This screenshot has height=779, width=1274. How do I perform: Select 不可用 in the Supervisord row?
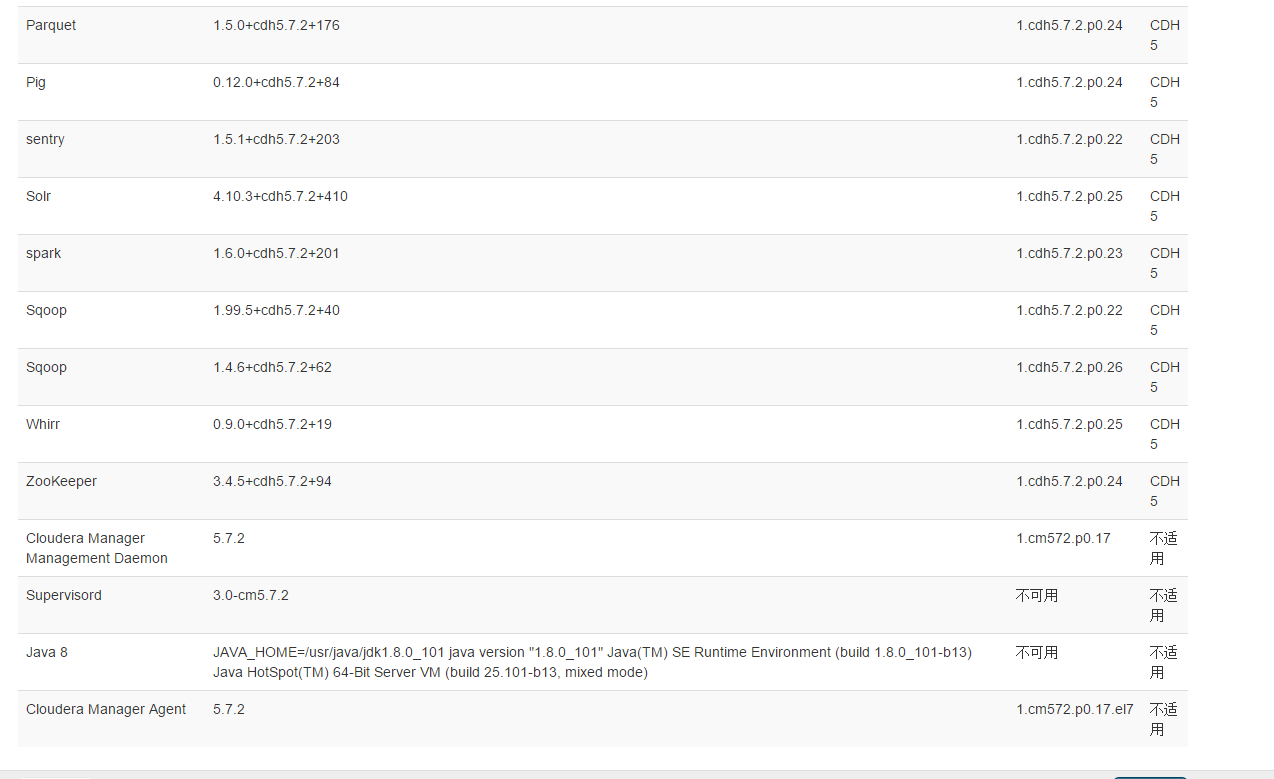click(x=1037, y=595)
